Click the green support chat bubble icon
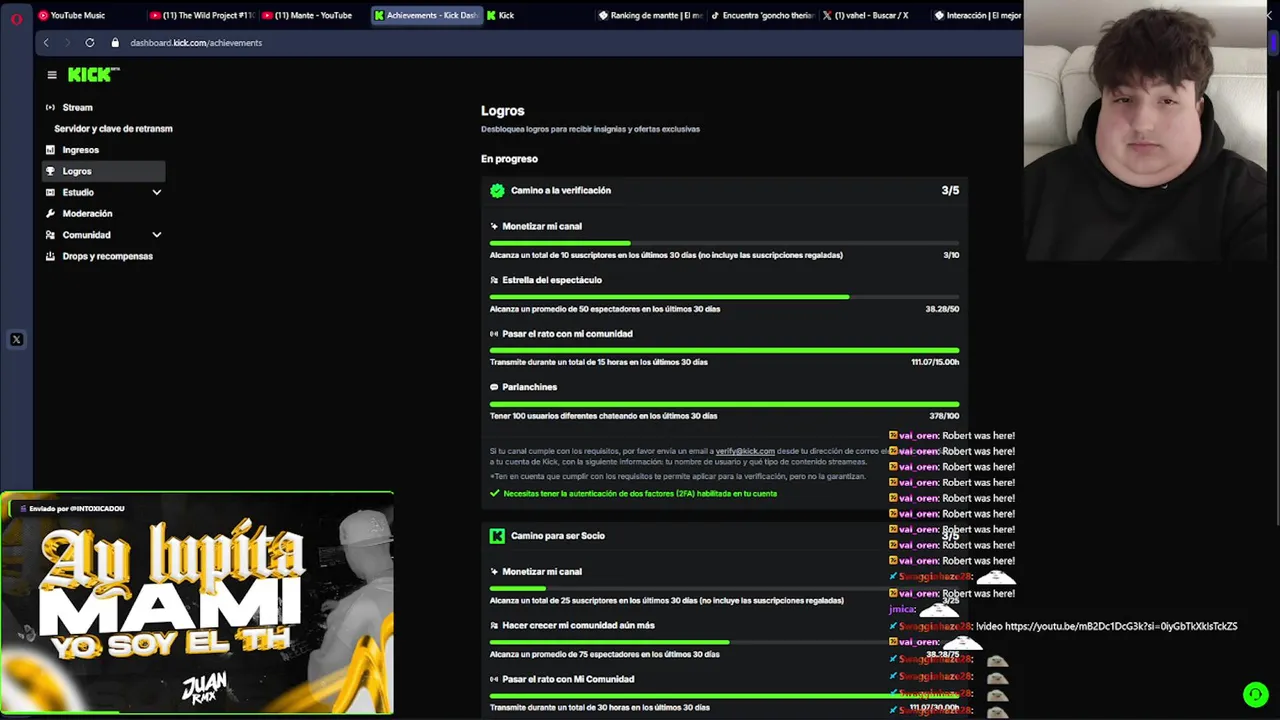Screen dimensions: 1280x720 [1255, 694]
